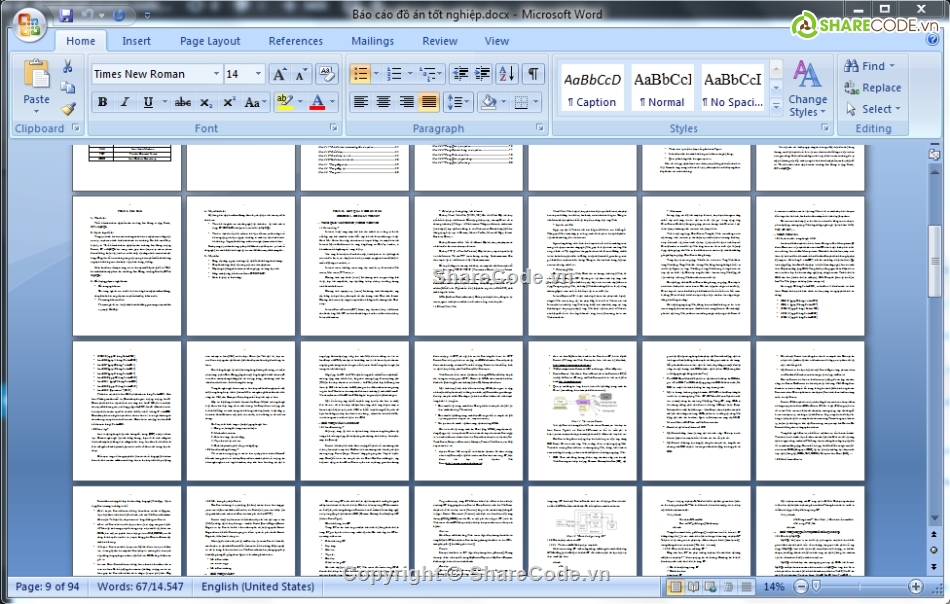The width and height of the screenshot is (950, 604).
Task: Open highlight color dropdown arrow
Action: tap(300, 102)
